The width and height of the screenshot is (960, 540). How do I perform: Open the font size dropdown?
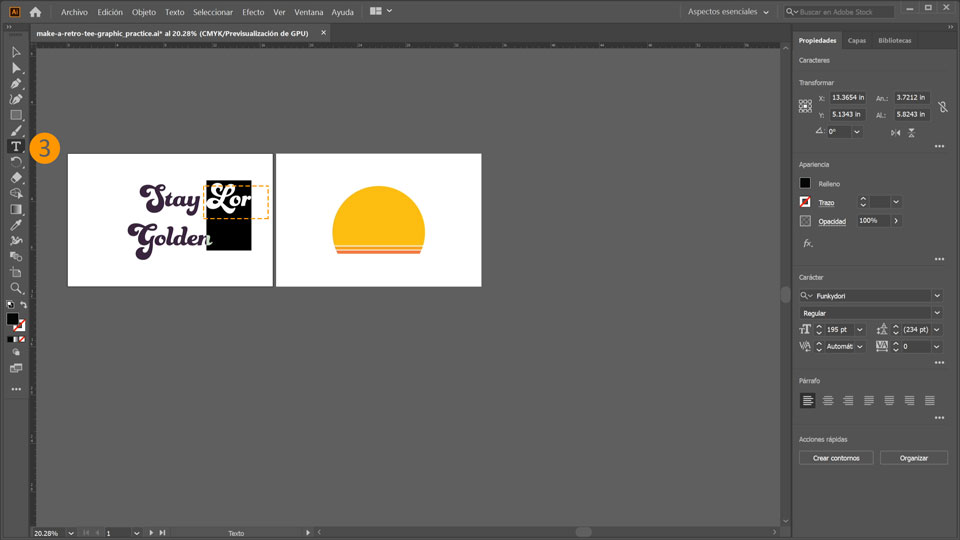coord(860,330)
